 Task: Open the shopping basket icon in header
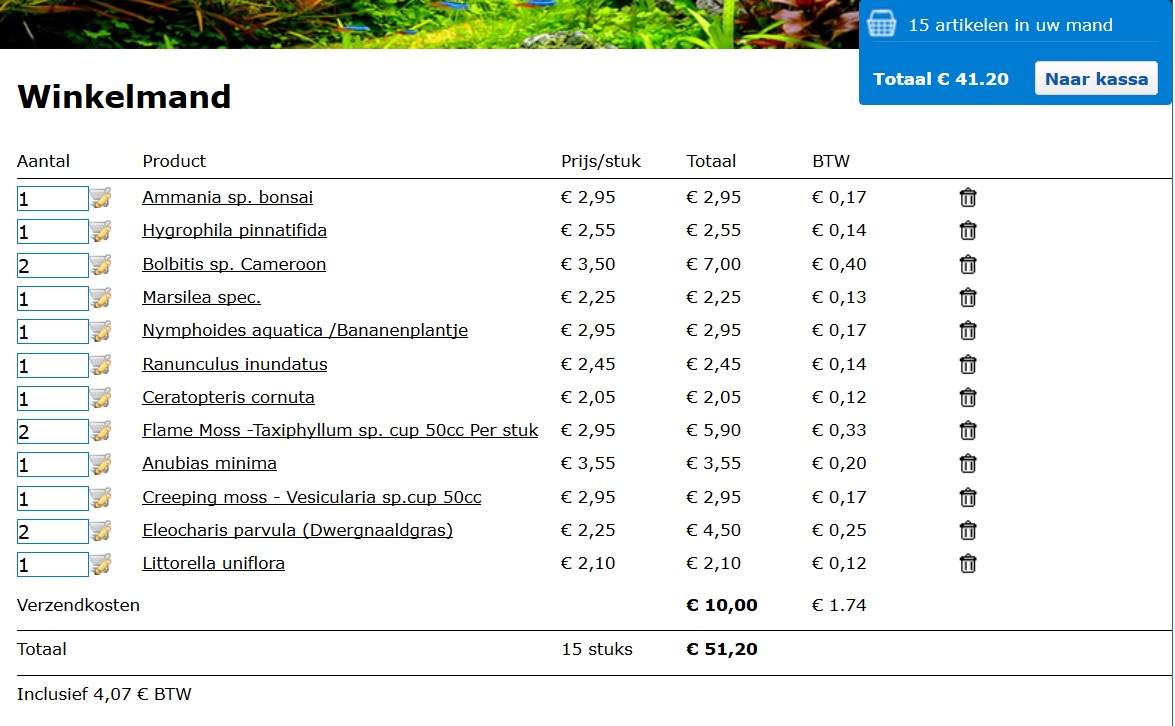tap(881, 24)
